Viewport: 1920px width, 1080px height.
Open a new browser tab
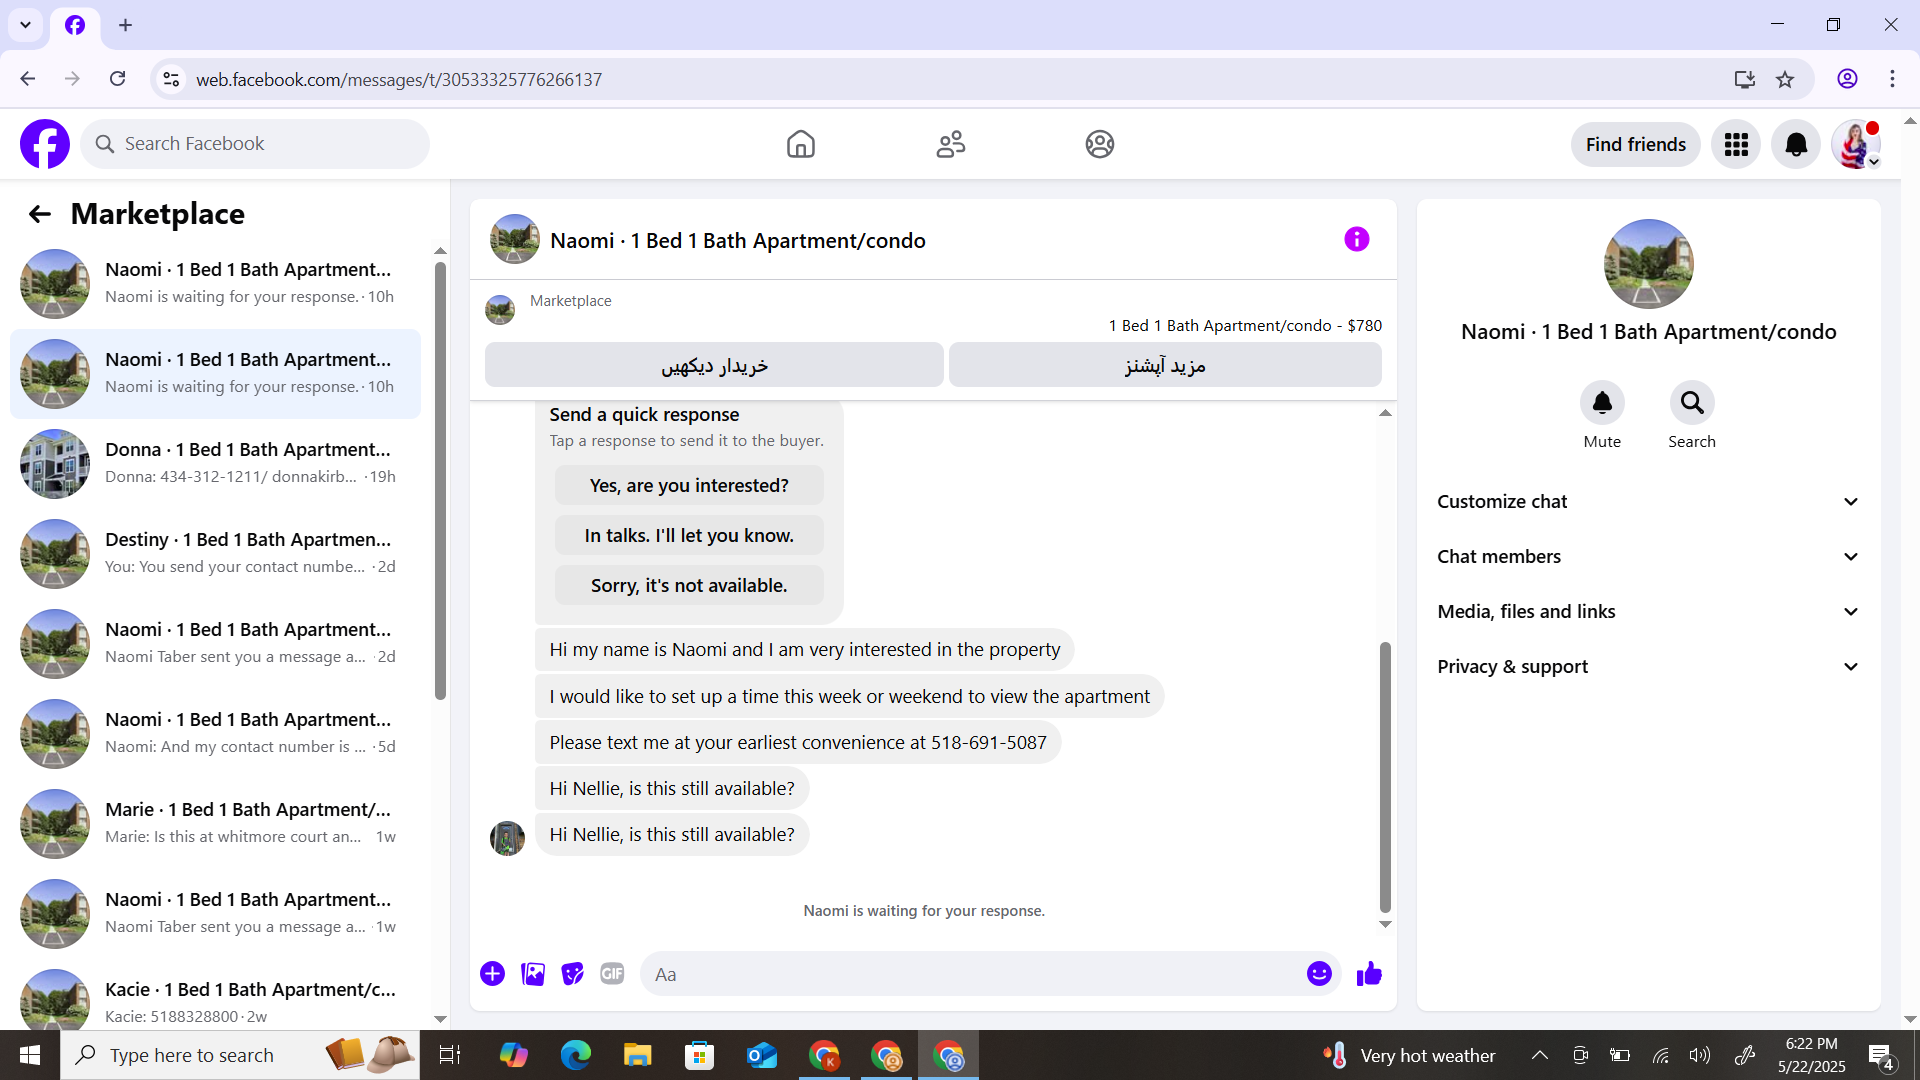(x=125, y=25)
